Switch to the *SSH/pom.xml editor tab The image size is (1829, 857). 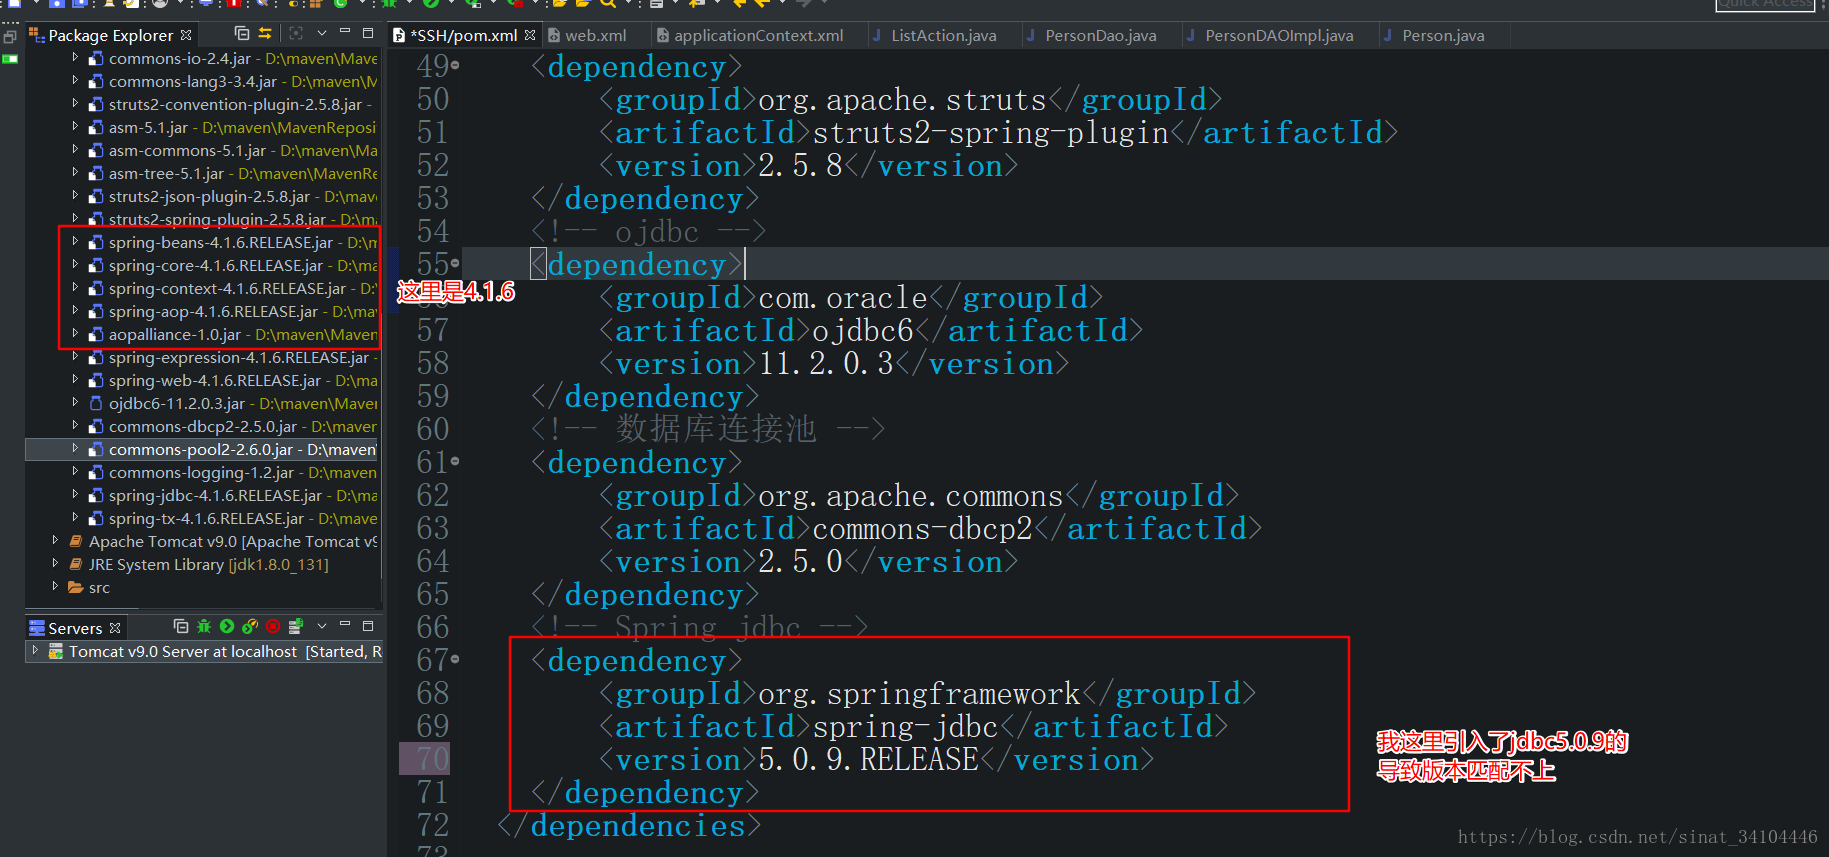point(463,35)
